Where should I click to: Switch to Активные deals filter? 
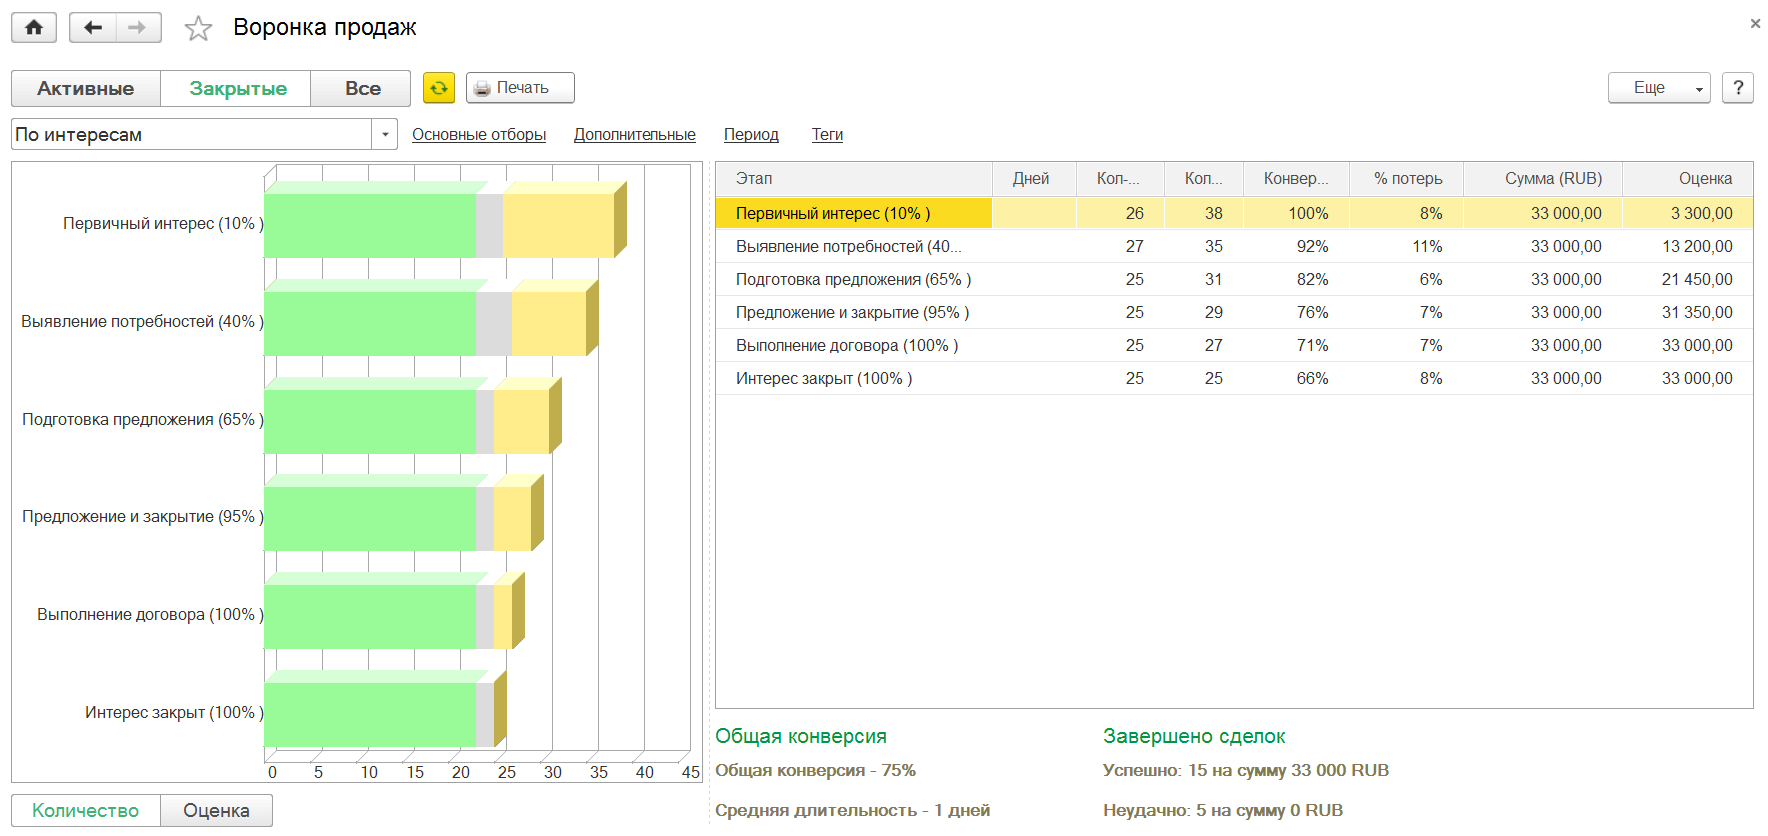86,88
